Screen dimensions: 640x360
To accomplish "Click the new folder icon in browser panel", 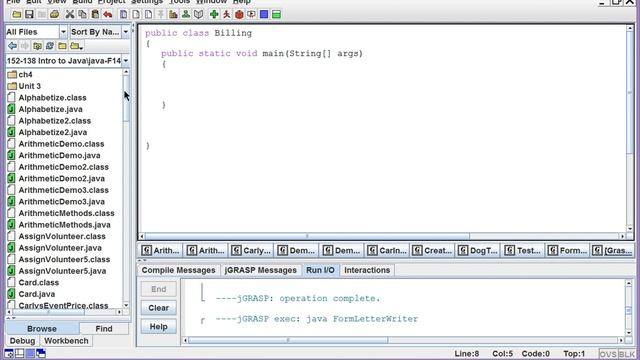I will pyautogui.click(x=62, y=46).
